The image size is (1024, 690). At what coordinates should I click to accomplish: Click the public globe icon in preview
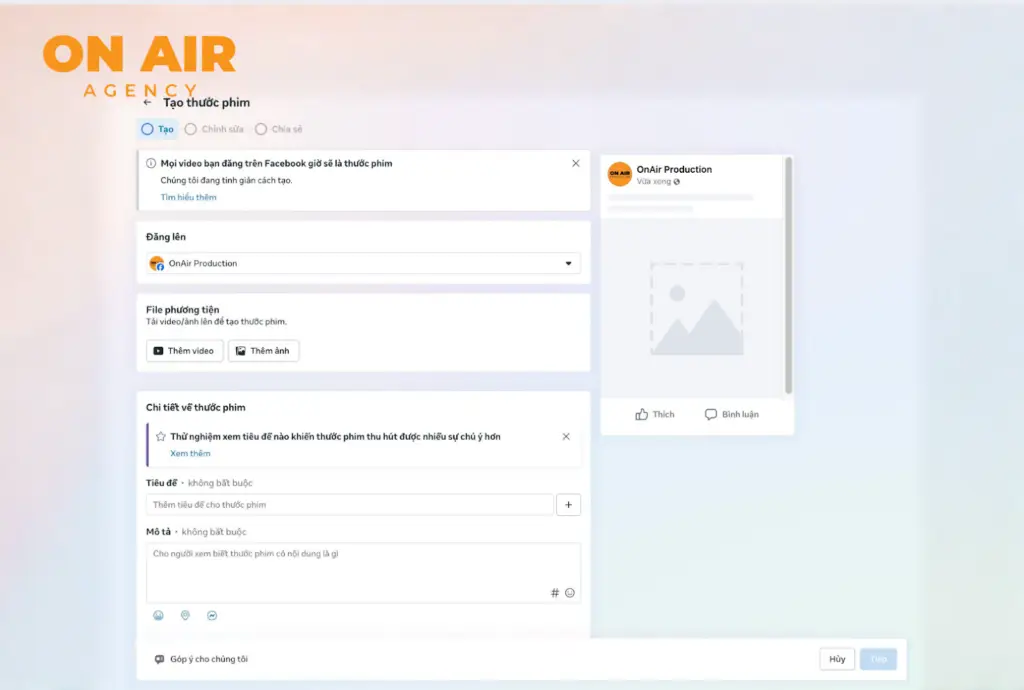[677, 182]
